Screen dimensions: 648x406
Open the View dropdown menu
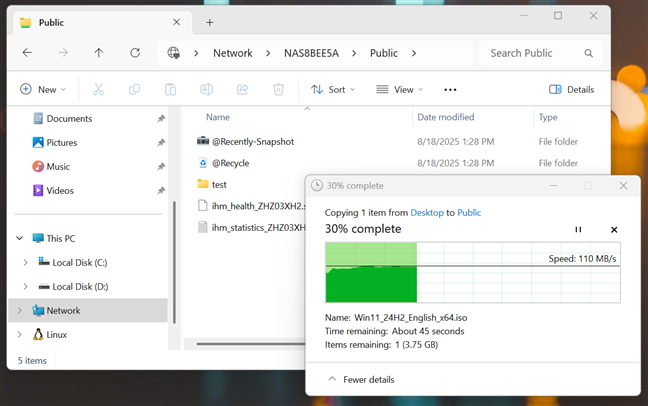click(399, 89)
